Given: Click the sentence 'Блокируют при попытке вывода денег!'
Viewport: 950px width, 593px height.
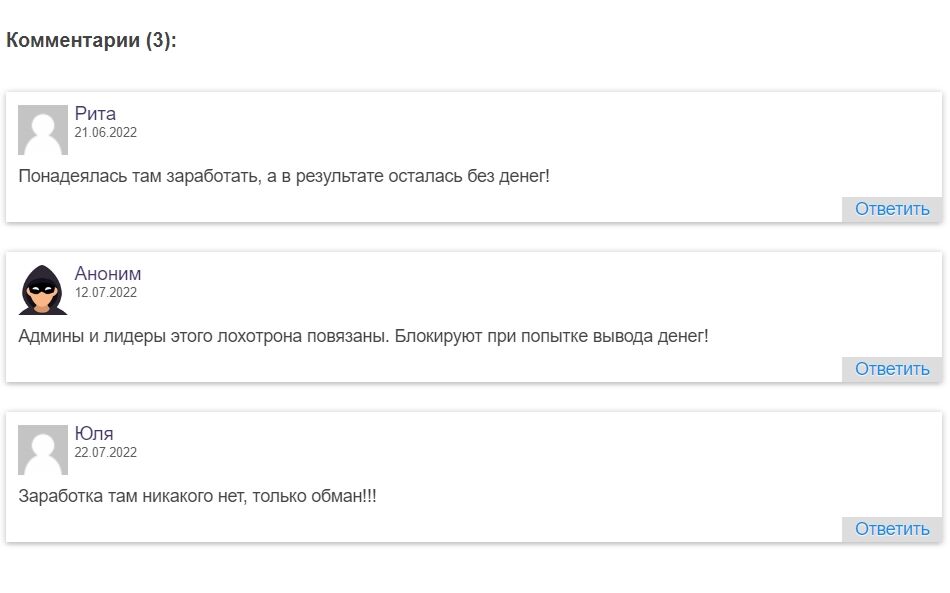Looking at the screenshot, I should pos(551,336).
